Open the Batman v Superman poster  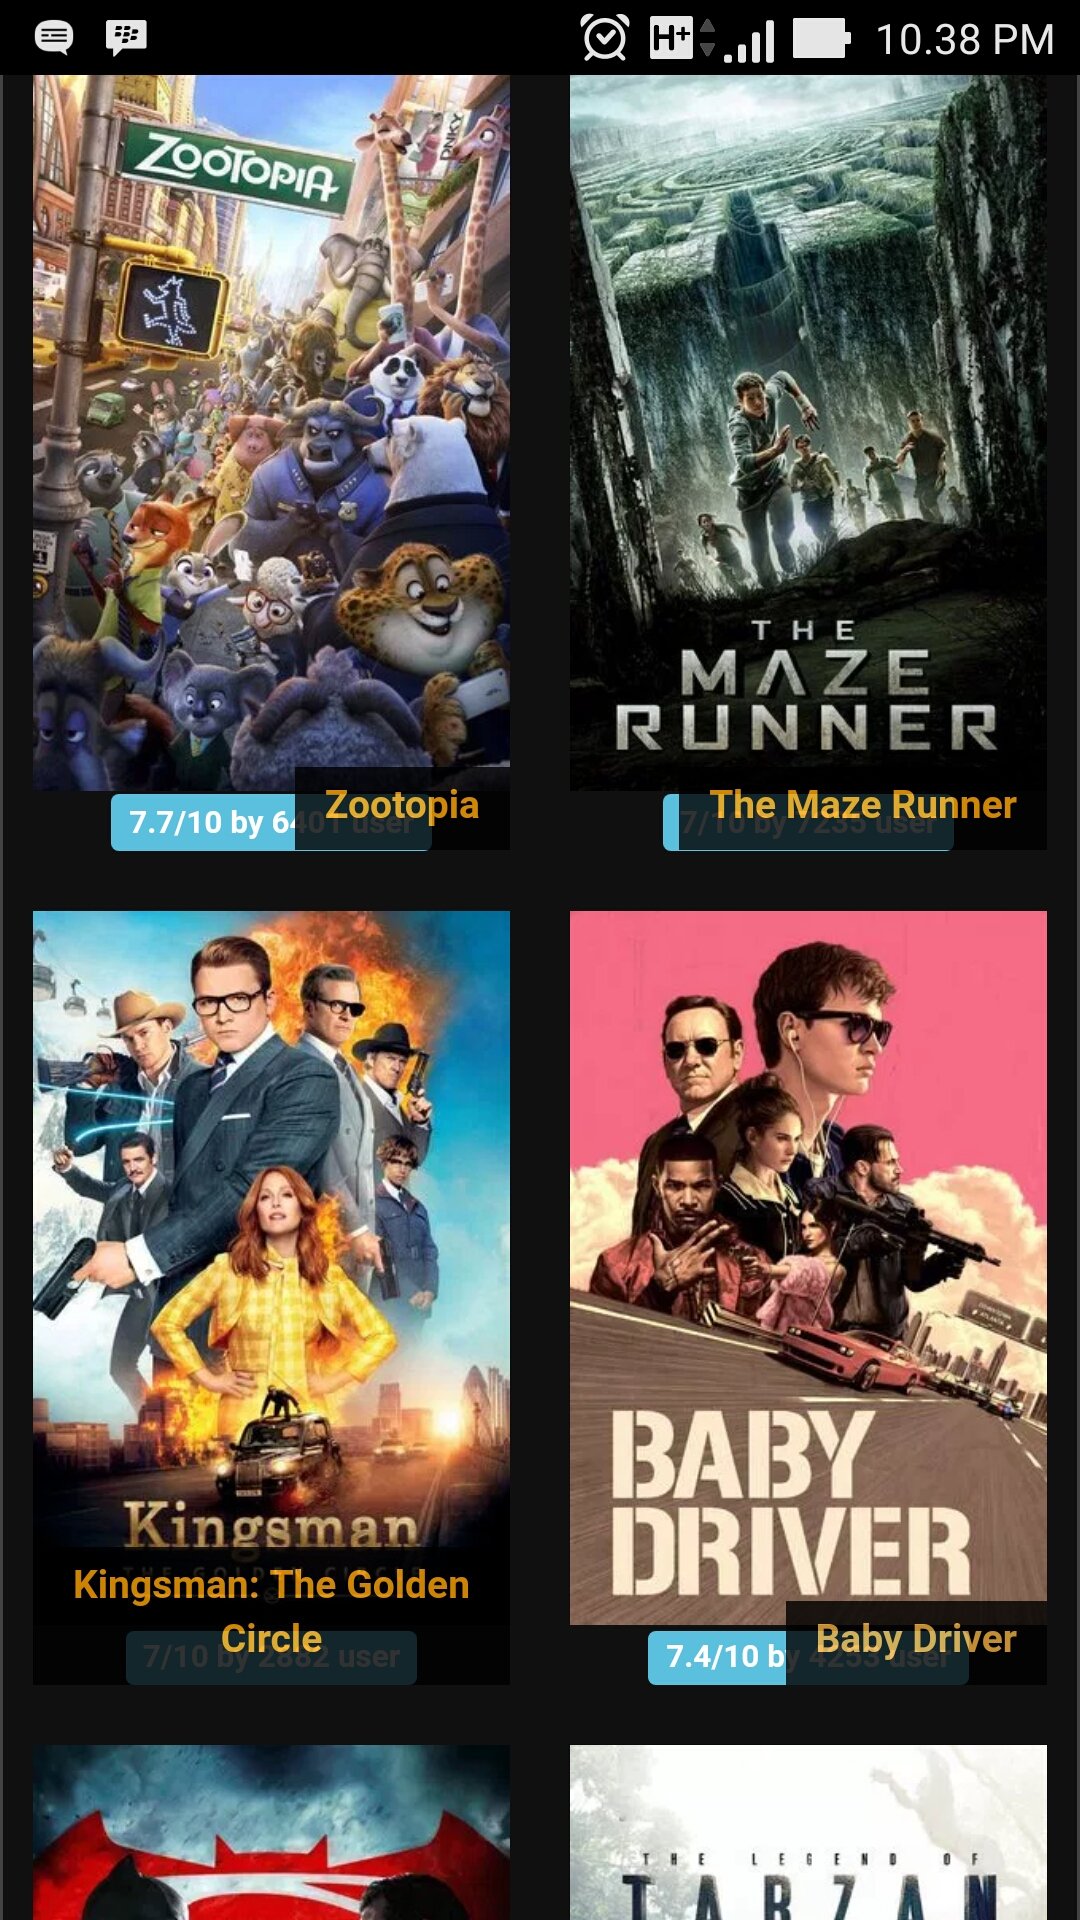[271, 1832]
